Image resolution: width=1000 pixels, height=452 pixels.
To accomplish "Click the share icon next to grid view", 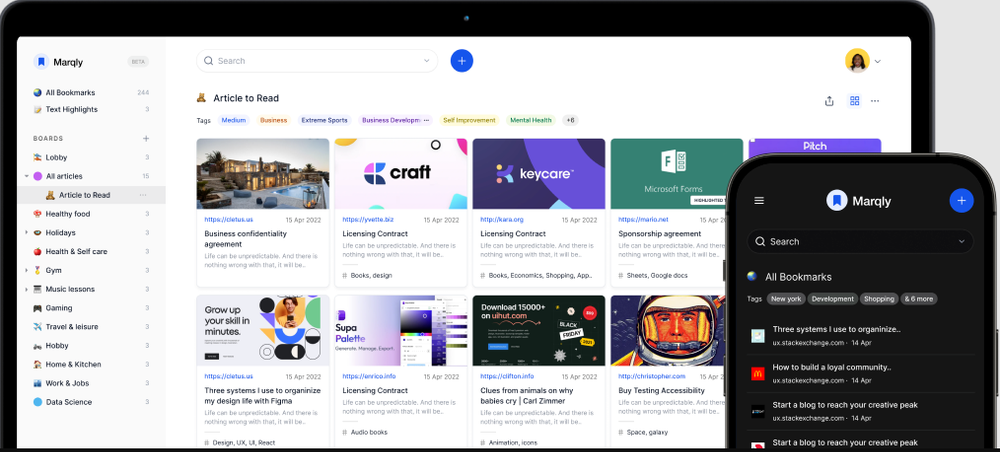I will click(829, 101).
